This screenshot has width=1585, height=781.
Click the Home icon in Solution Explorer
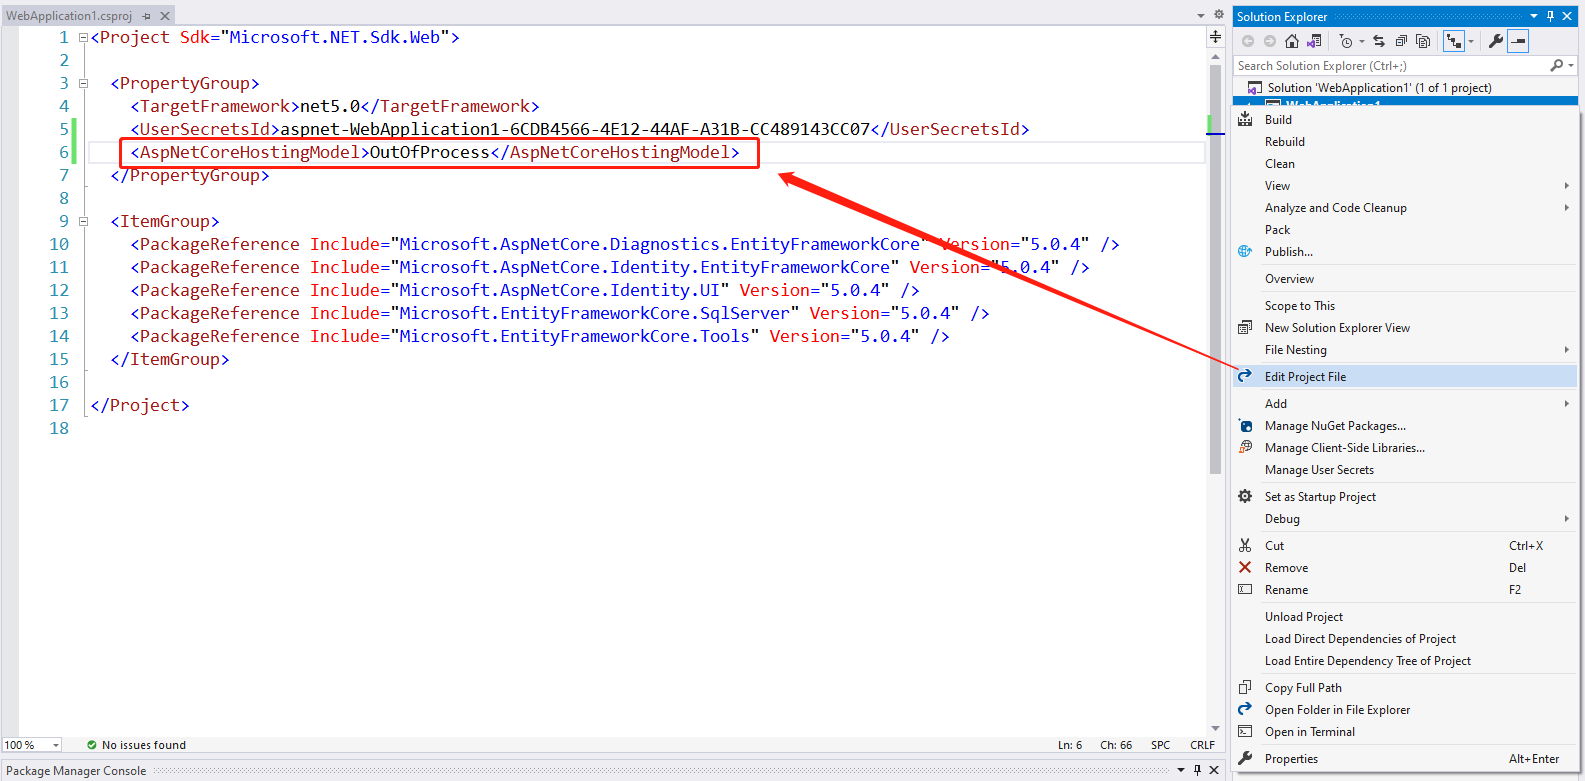(1291, 41)
